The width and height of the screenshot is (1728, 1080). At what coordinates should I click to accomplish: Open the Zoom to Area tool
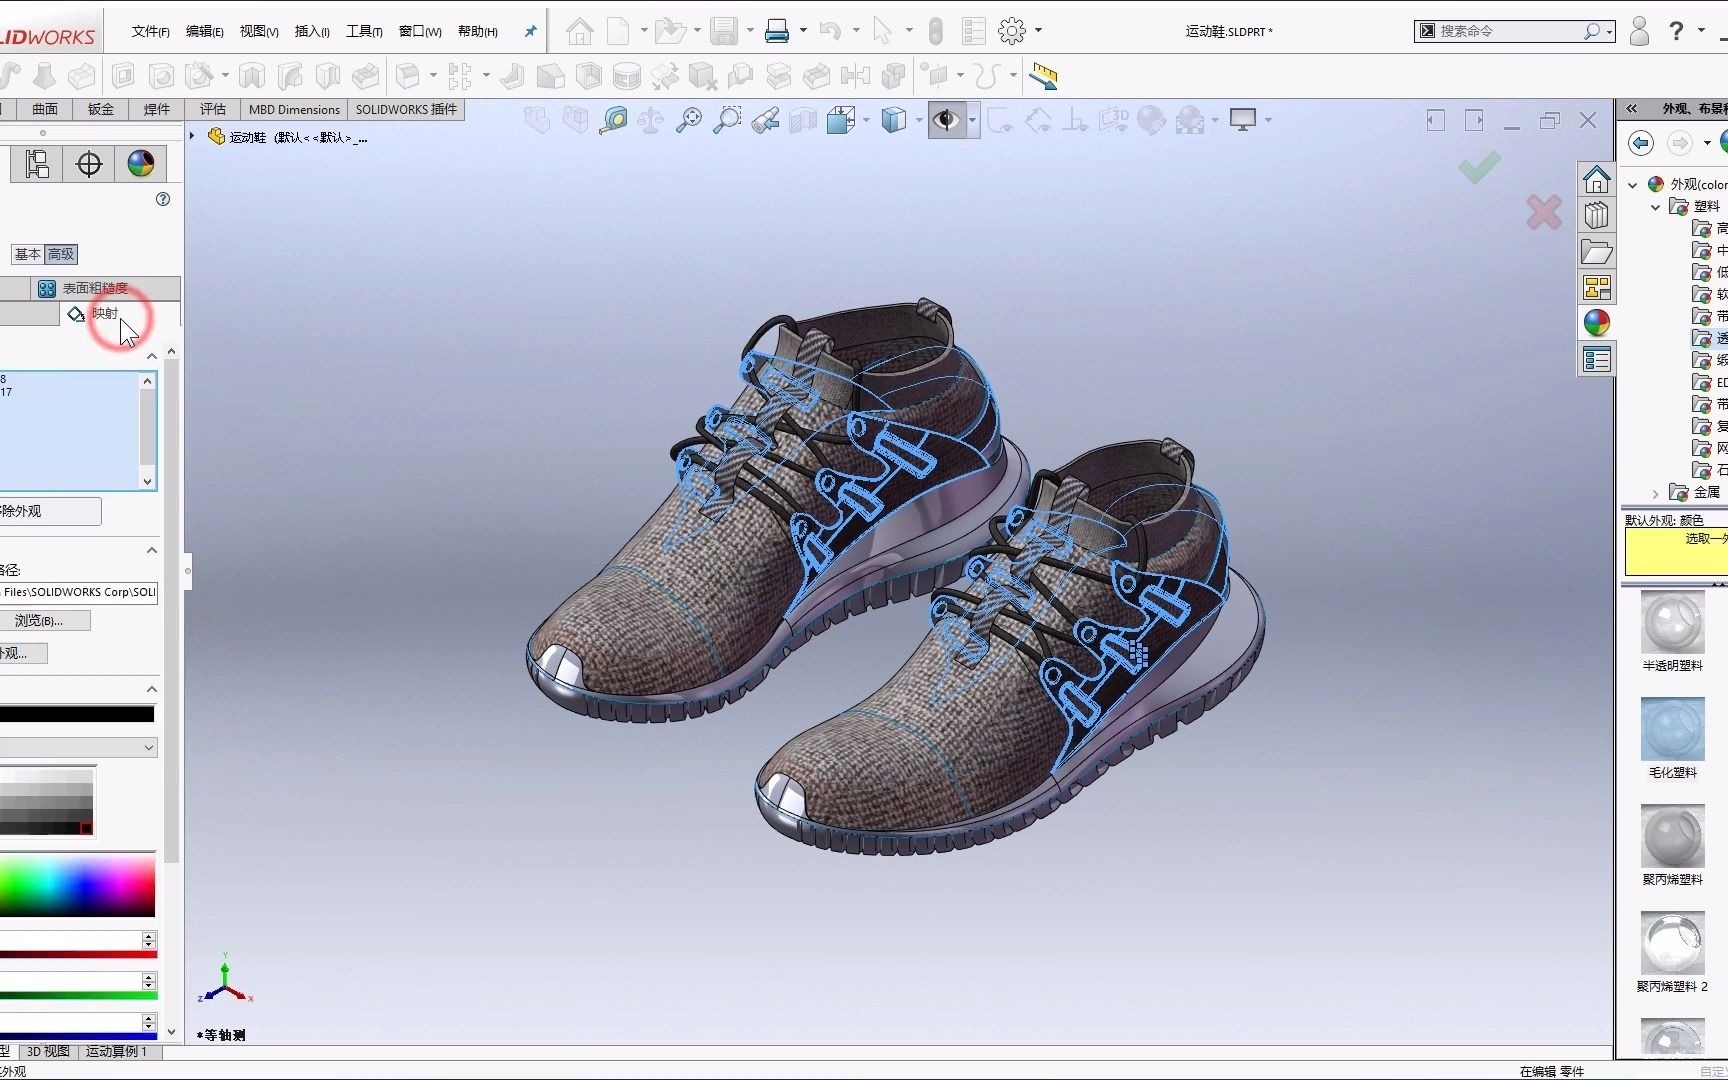(726, 120)
